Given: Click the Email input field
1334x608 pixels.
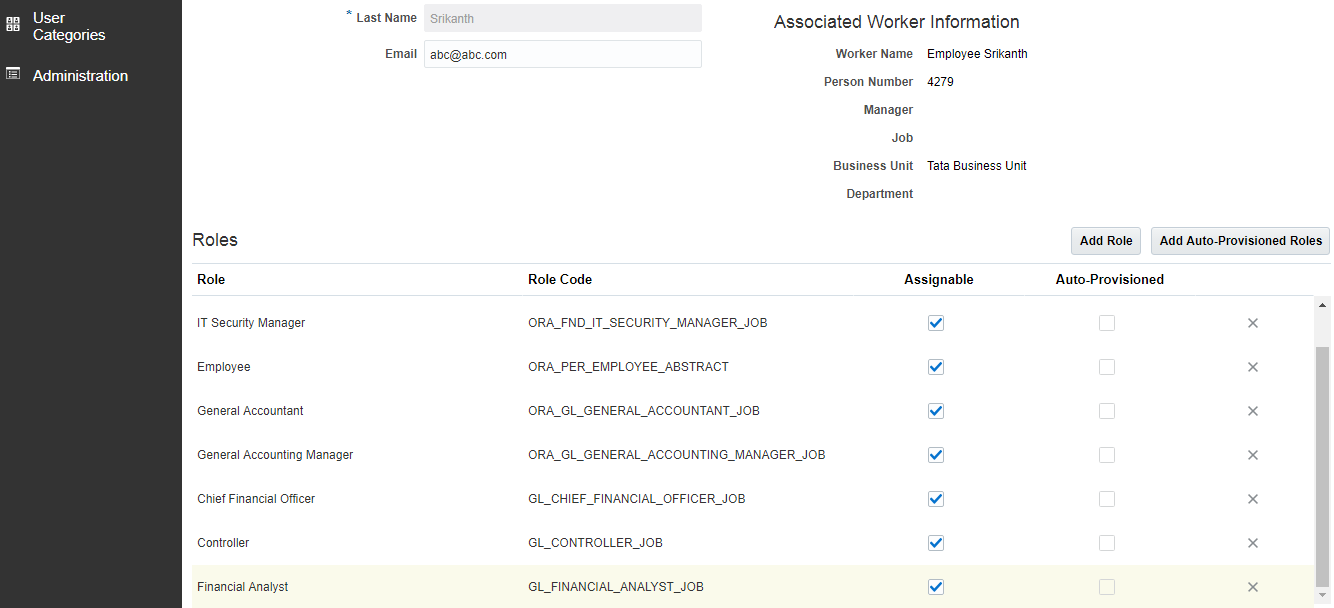Looking at the screenshot, I should [x=562, y=54].
